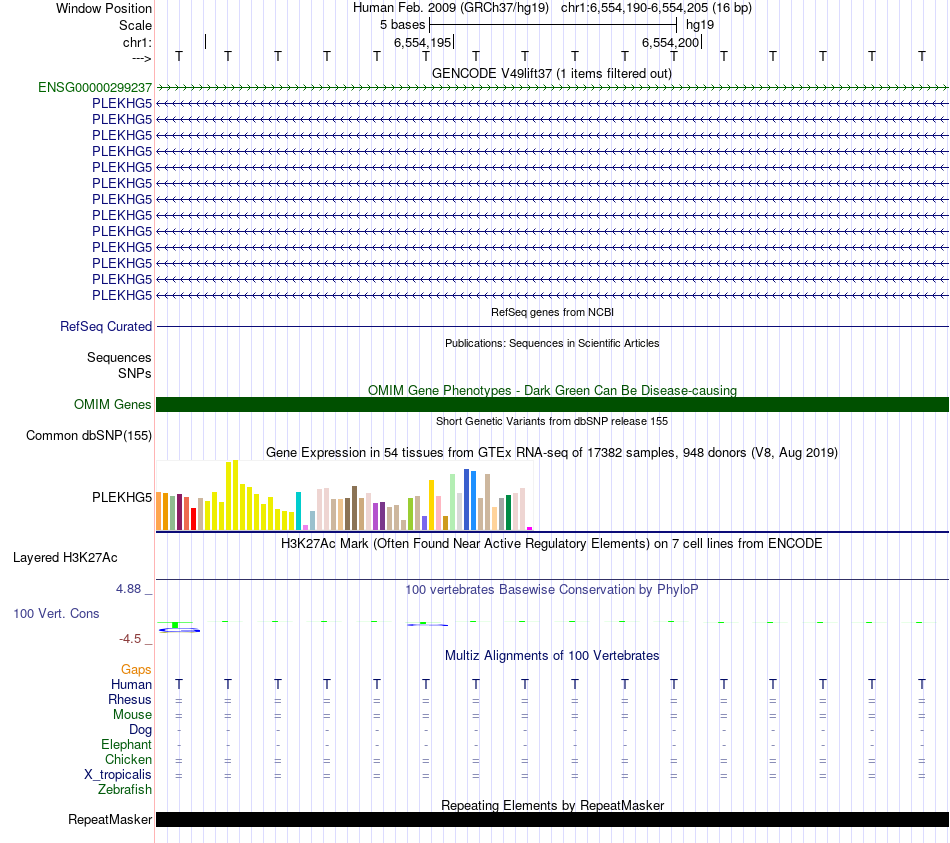Image resolution: width=950 pixels, height=843 pixels.
Task: Click the 5 bases scale text
Action: point(402,25)
